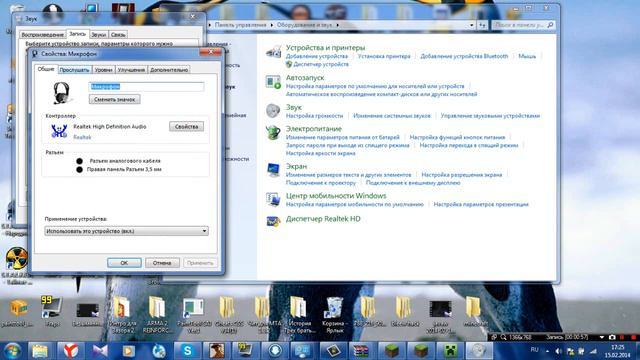Open Звуки tab in Звук window
Image resolution: width=640 pixels, height=360 pixels.
click(x=98, y=35)
